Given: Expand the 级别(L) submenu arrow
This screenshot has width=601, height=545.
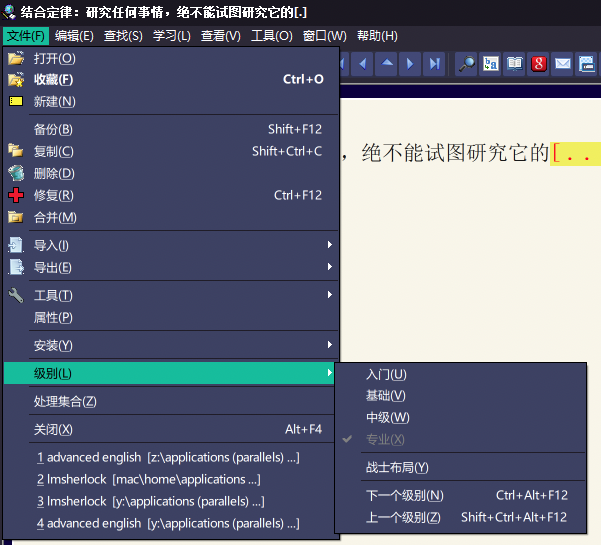Looking at the screenshot, I should 330,373.
